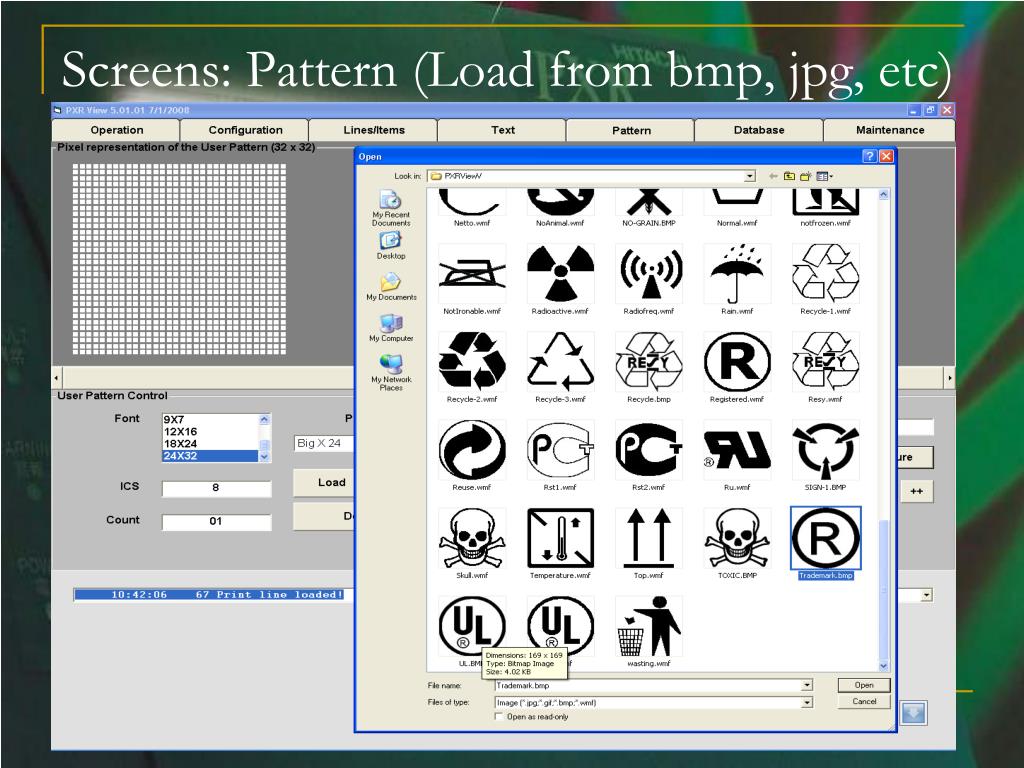The height and width of the screenshot is (768, 1024).
Task: Expand the File name dropdown arrow
Action: (807, 685)
